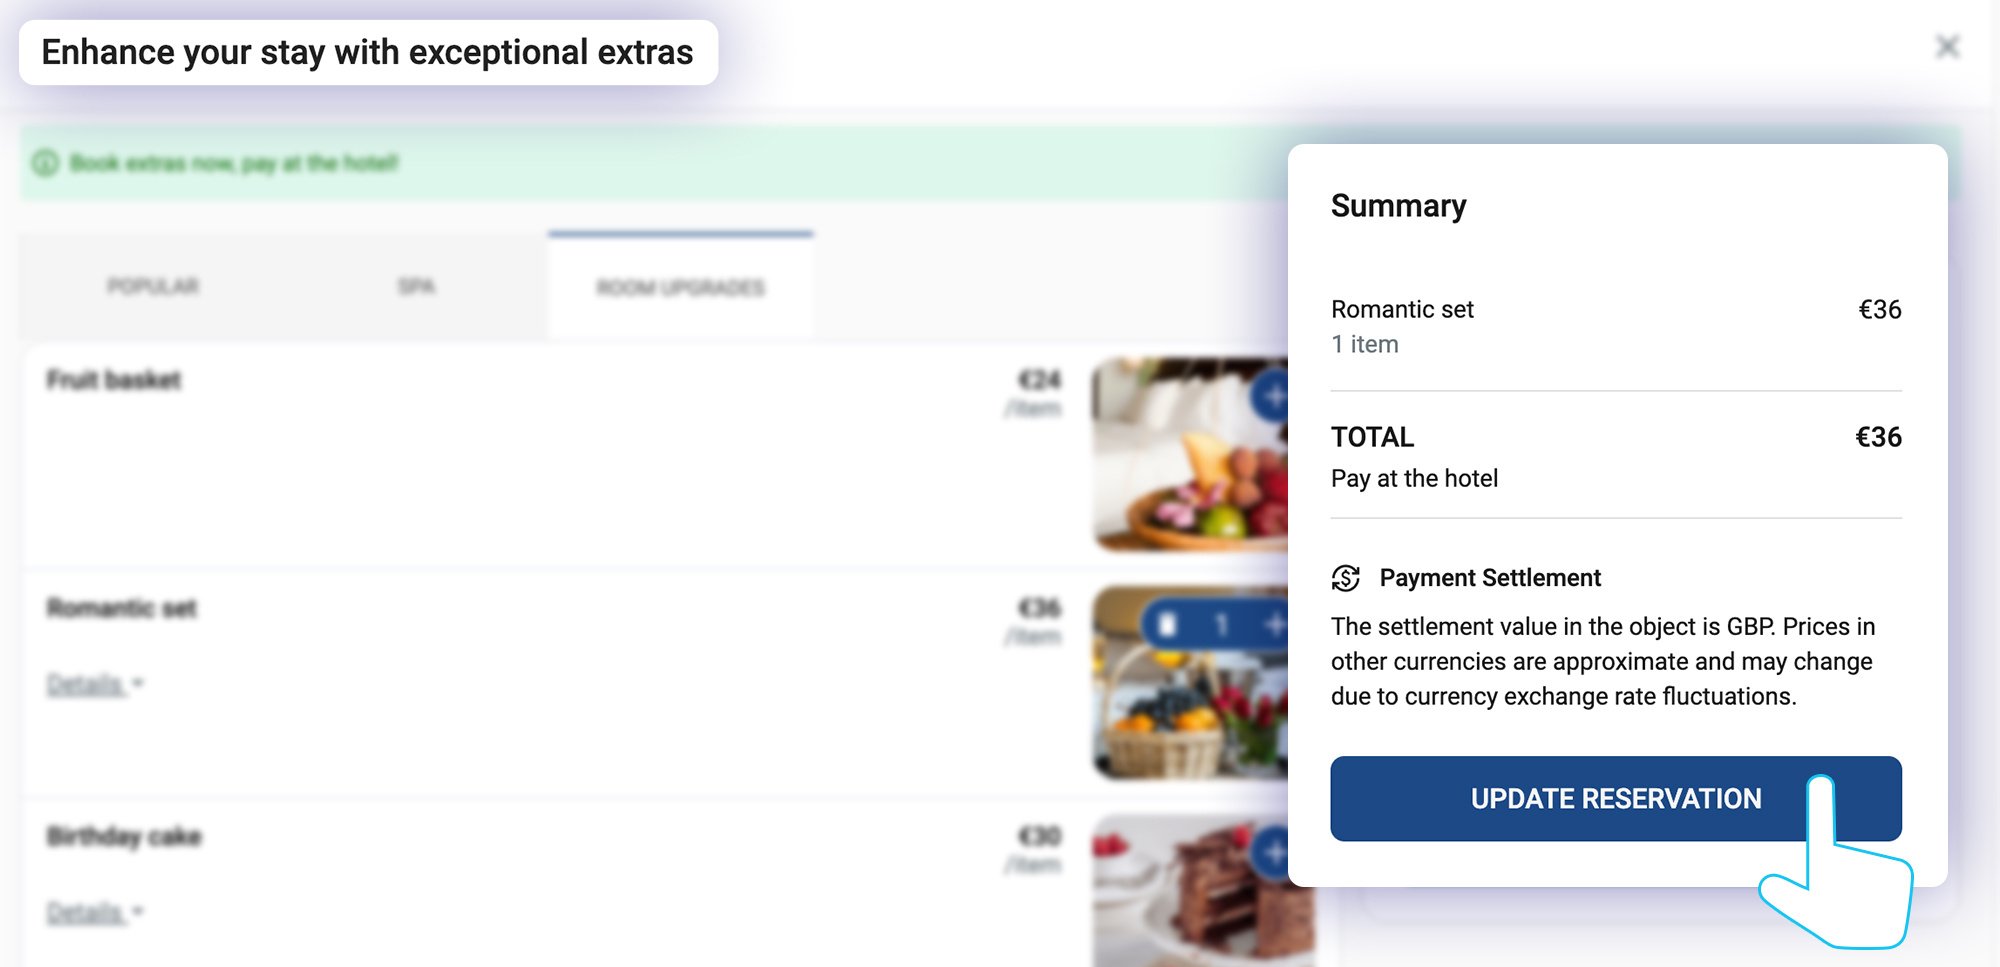Click the Romantic set quantity number
This screenshot has height=967, width=2000.
(x=1221, y=626)
